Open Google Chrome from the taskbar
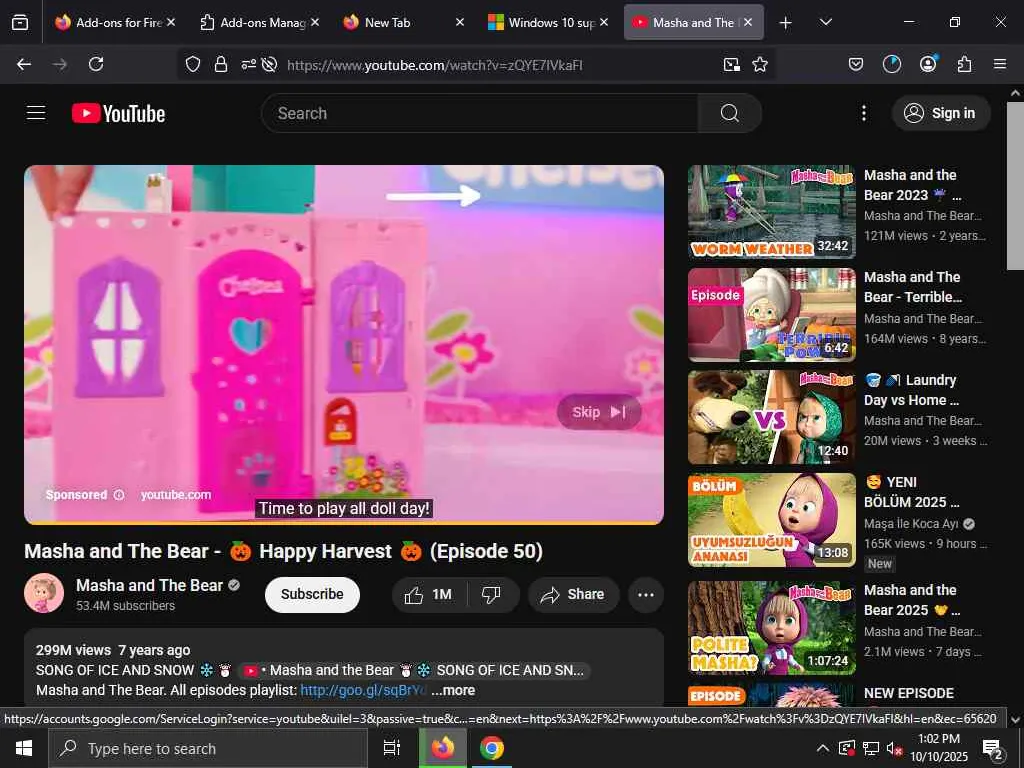Image resolution: width=1024 pixels, height=768 pixels. coord(492,748)
